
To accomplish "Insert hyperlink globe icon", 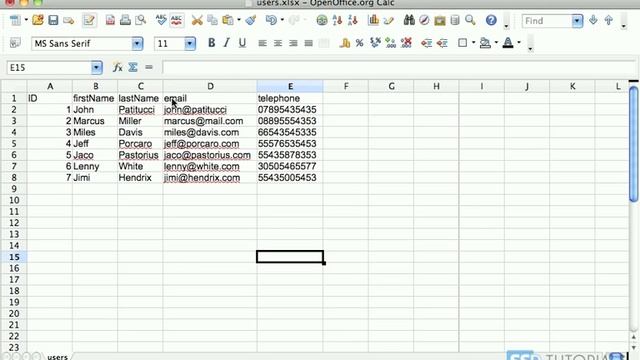I will click(x=322, y=20).
